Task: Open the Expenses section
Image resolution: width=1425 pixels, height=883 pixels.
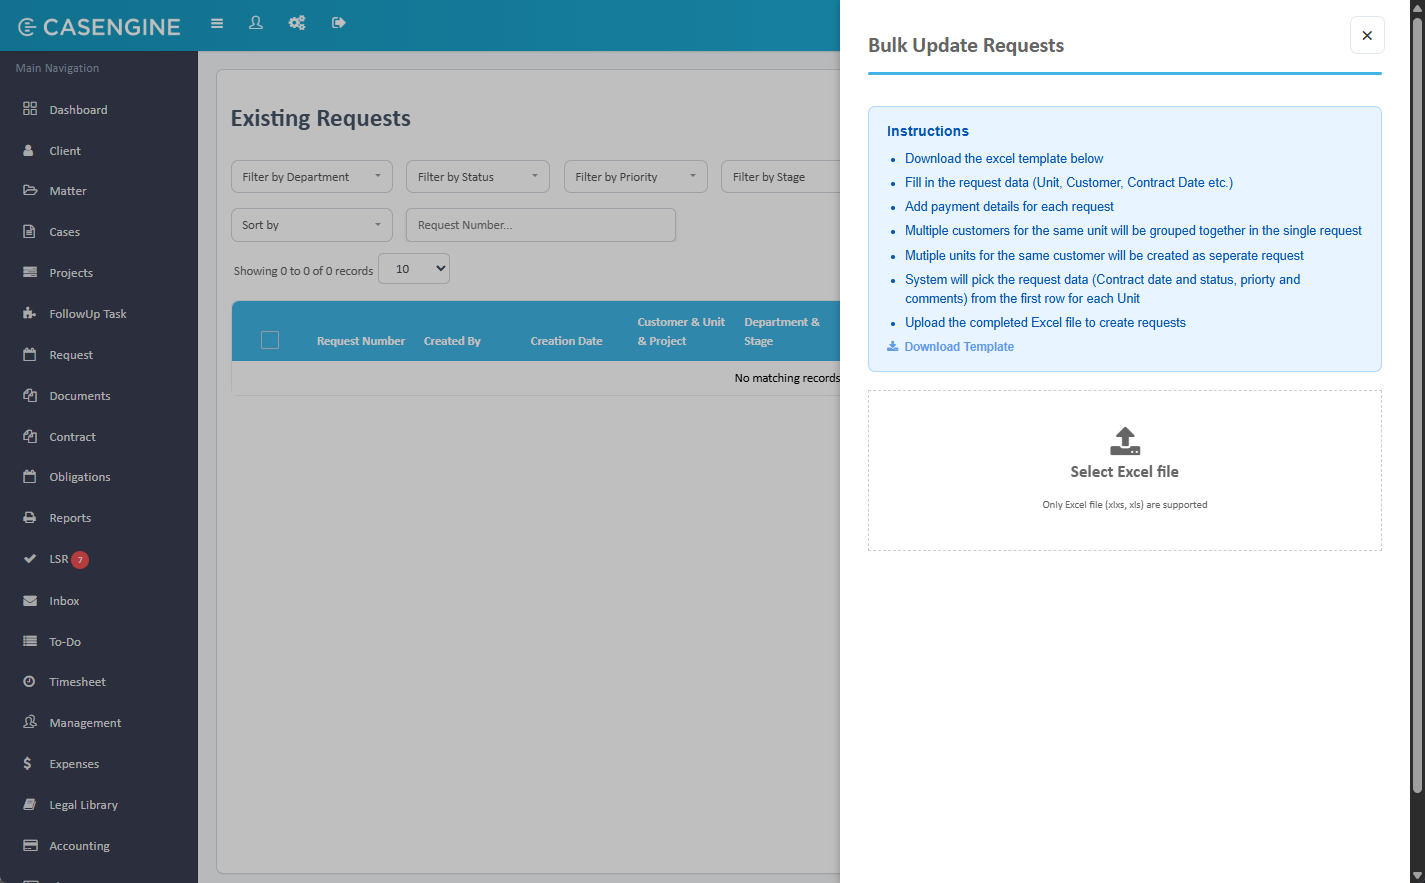Action: [74, 764]
